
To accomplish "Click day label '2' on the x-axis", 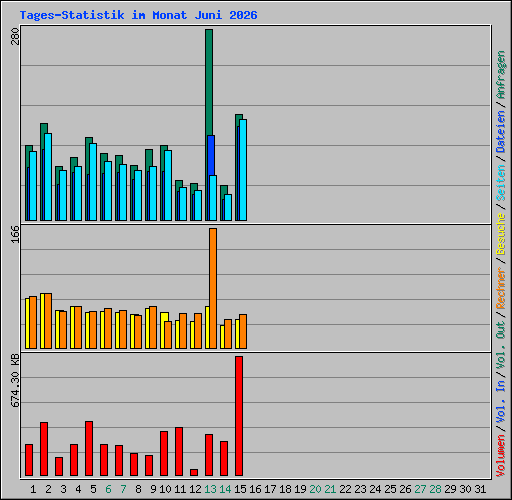I will [48, 489].
